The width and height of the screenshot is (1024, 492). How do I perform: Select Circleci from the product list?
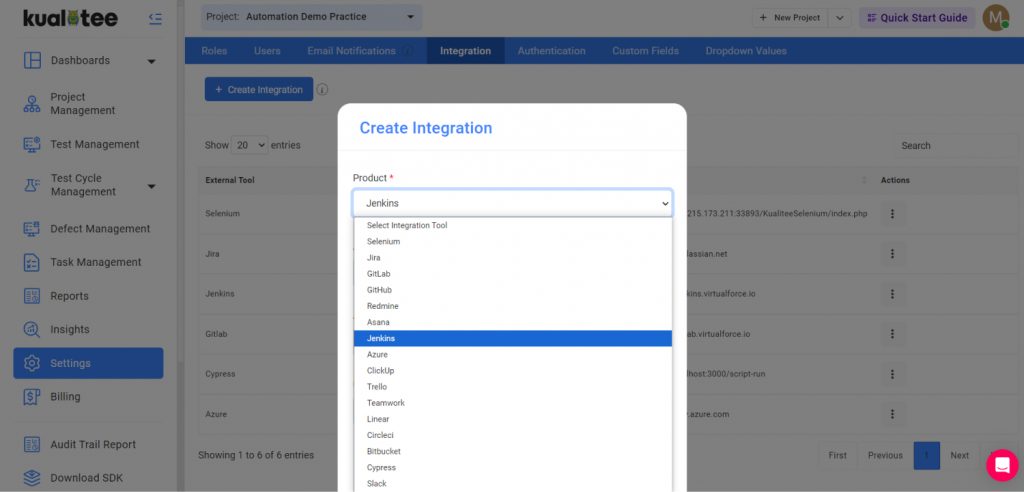point(513,435)
